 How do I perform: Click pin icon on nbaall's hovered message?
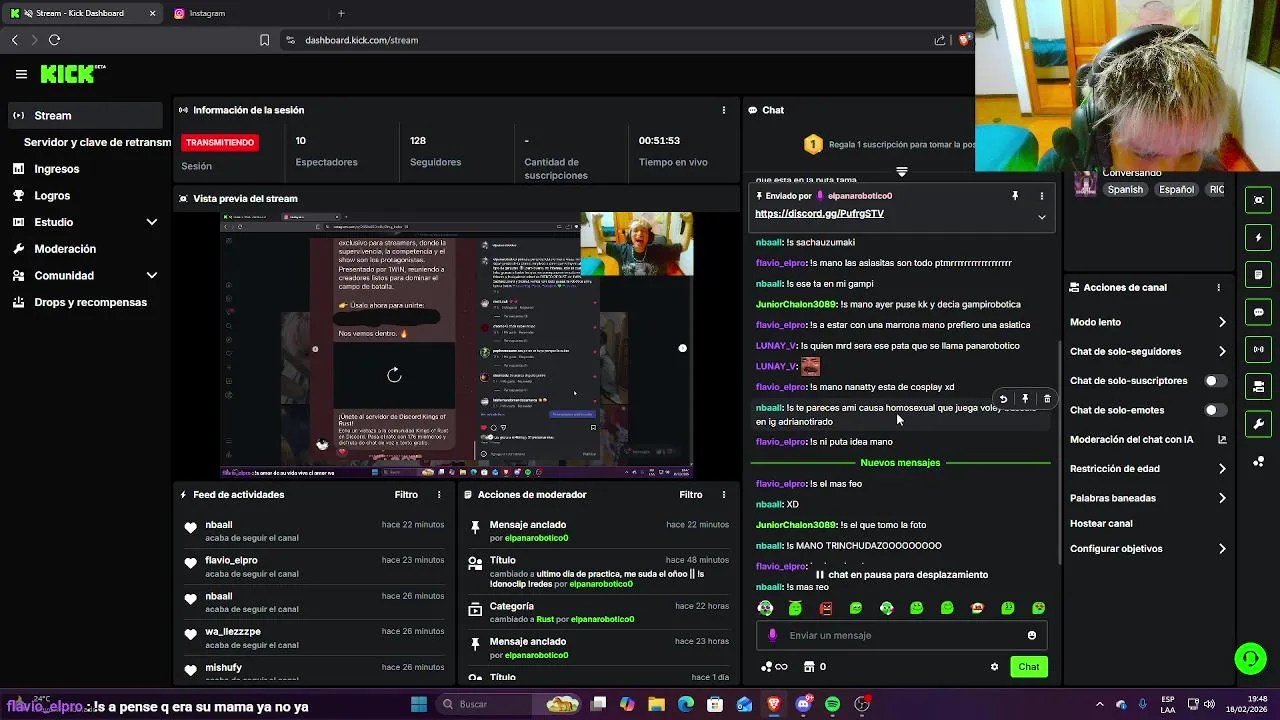(1025, 399)
